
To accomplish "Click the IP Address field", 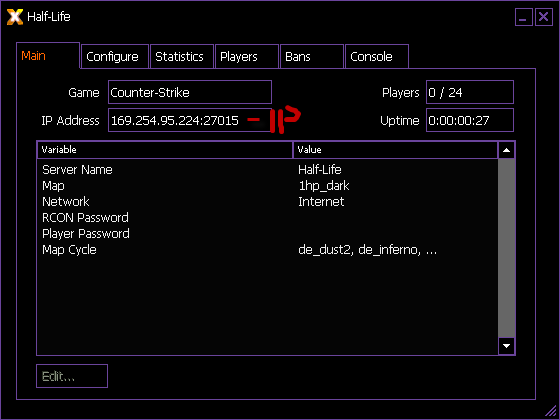I will tap(190, 120).
